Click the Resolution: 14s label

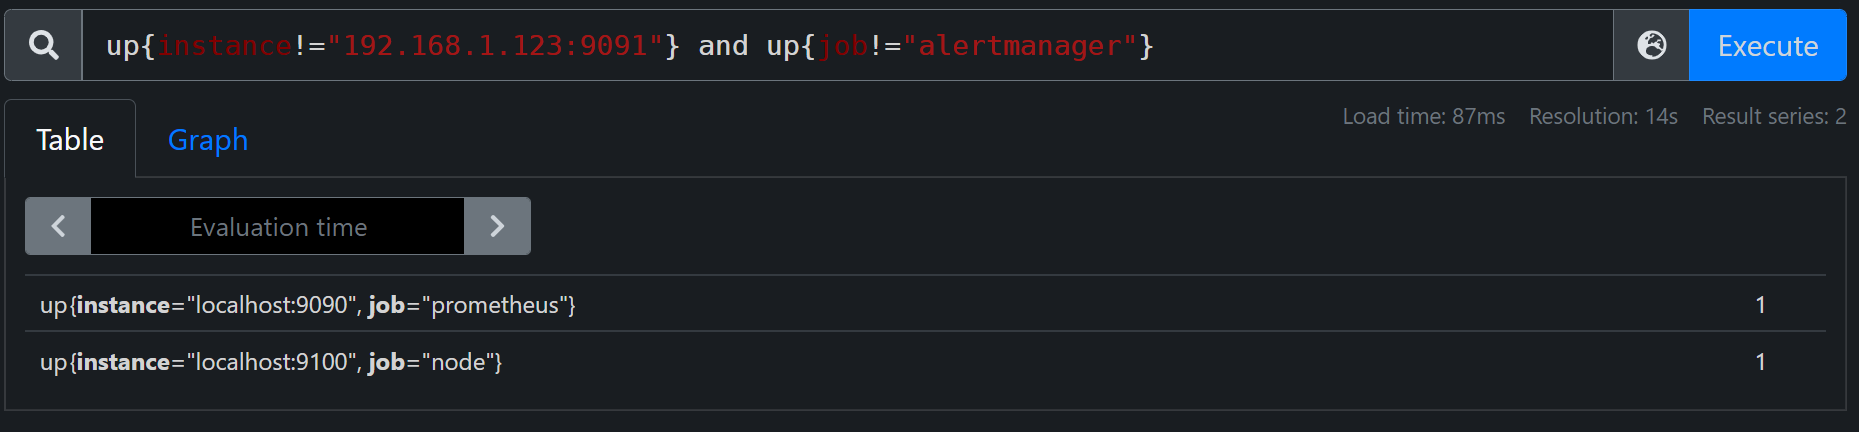click(1603, 116)
